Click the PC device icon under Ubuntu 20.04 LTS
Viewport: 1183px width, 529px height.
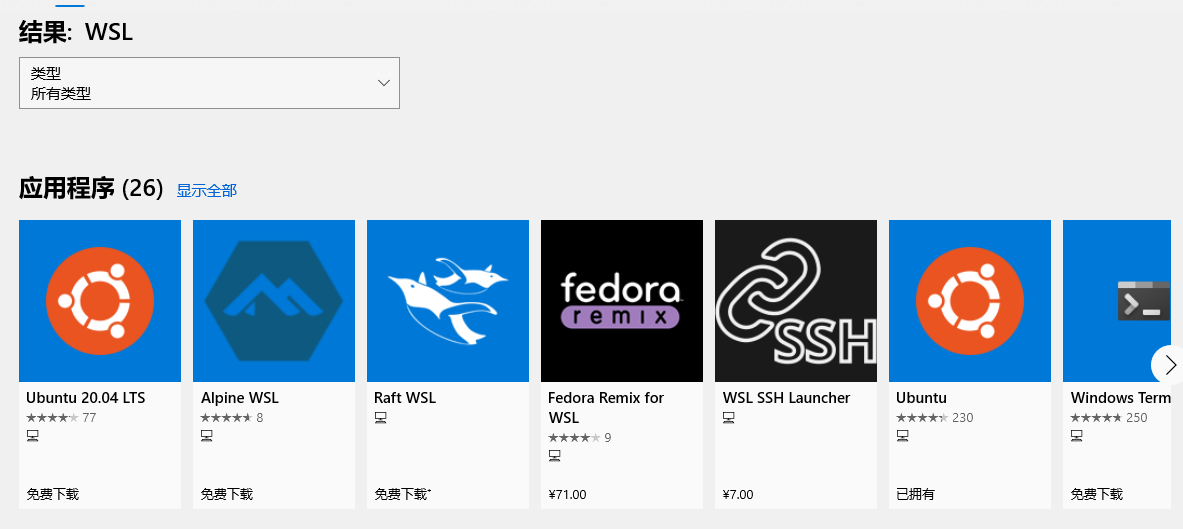(x=32, y=435)
